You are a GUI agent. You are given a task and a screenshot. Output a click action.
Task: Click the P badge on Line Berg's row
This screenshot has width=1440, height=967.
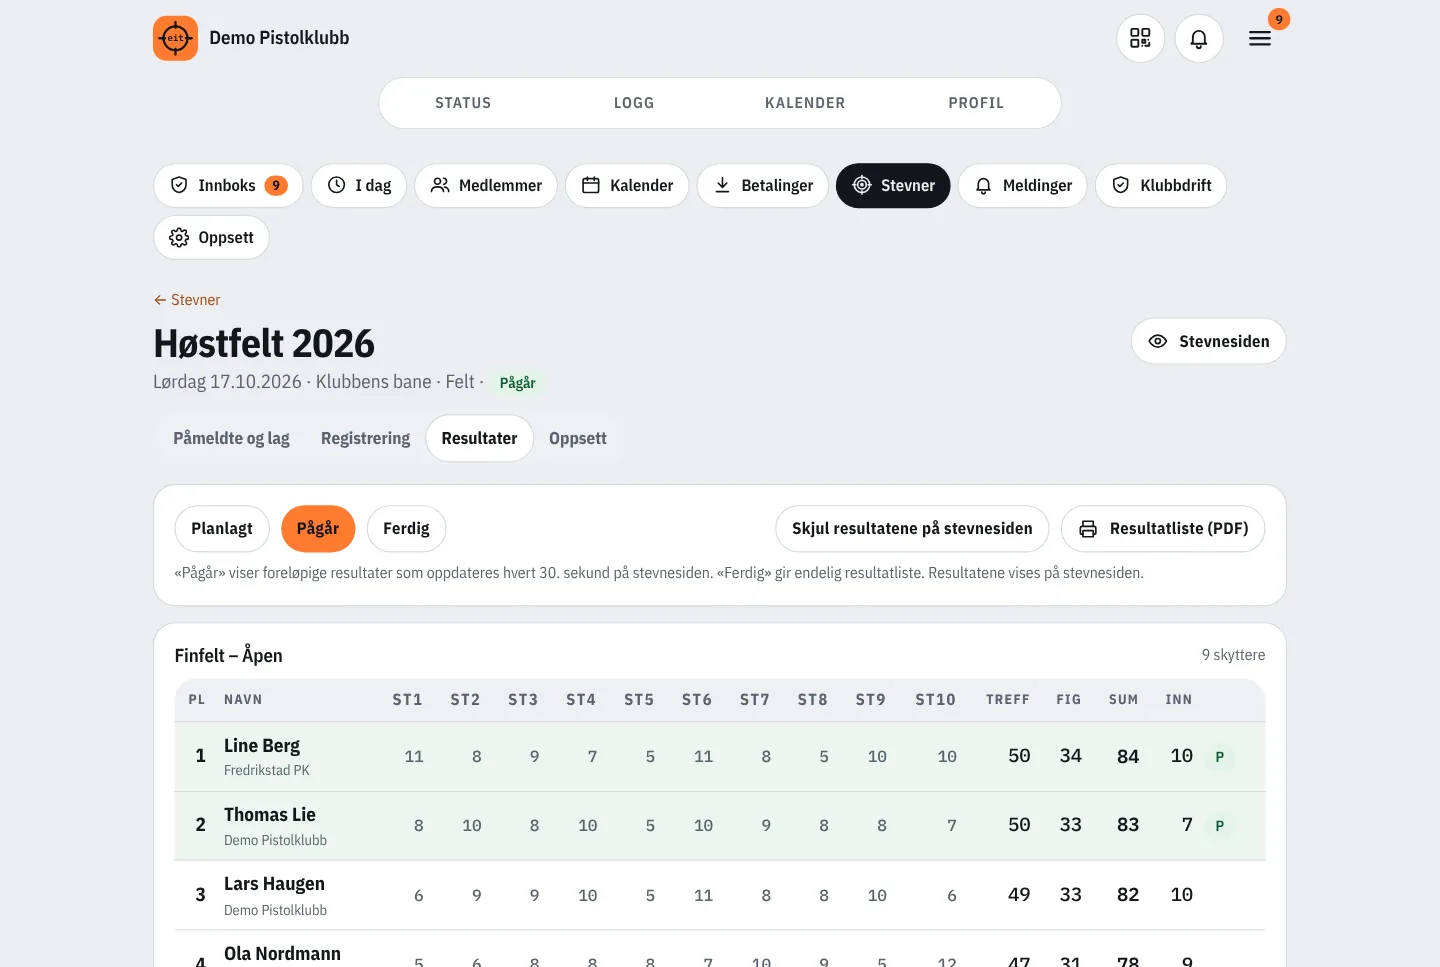coord(1219,757)
